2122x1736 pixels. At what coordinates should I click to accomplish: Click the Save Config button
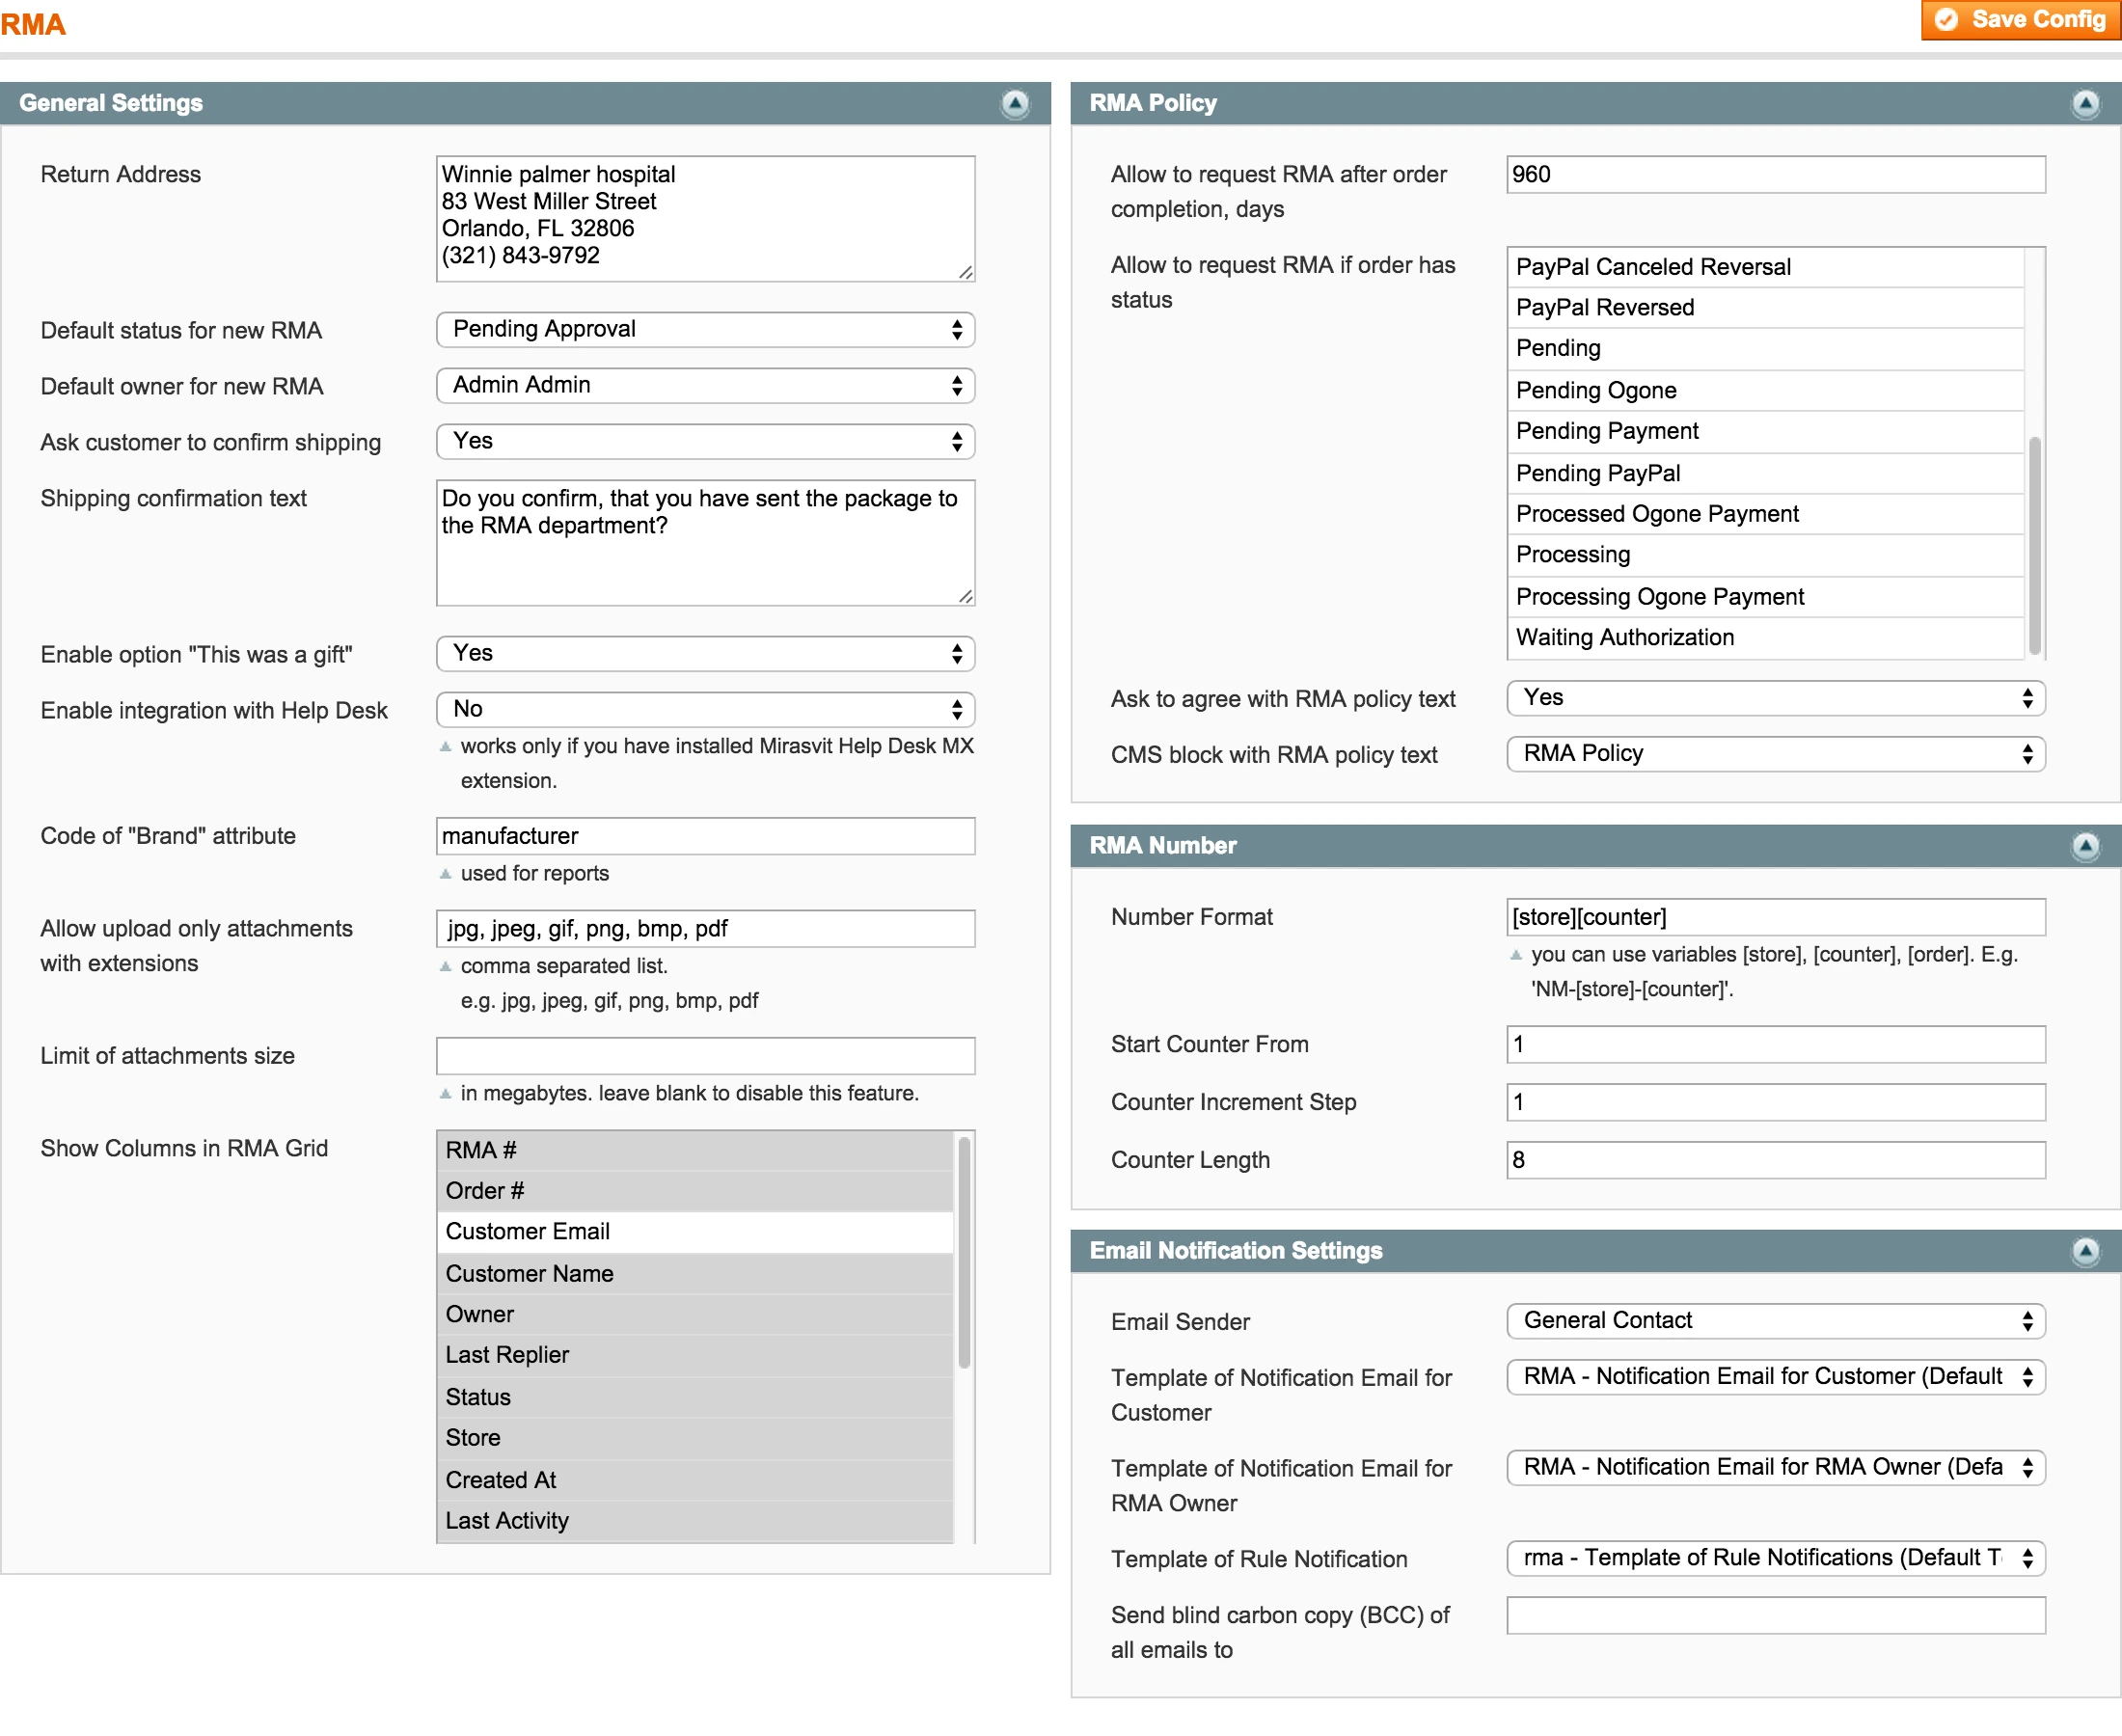point(2020,19)
